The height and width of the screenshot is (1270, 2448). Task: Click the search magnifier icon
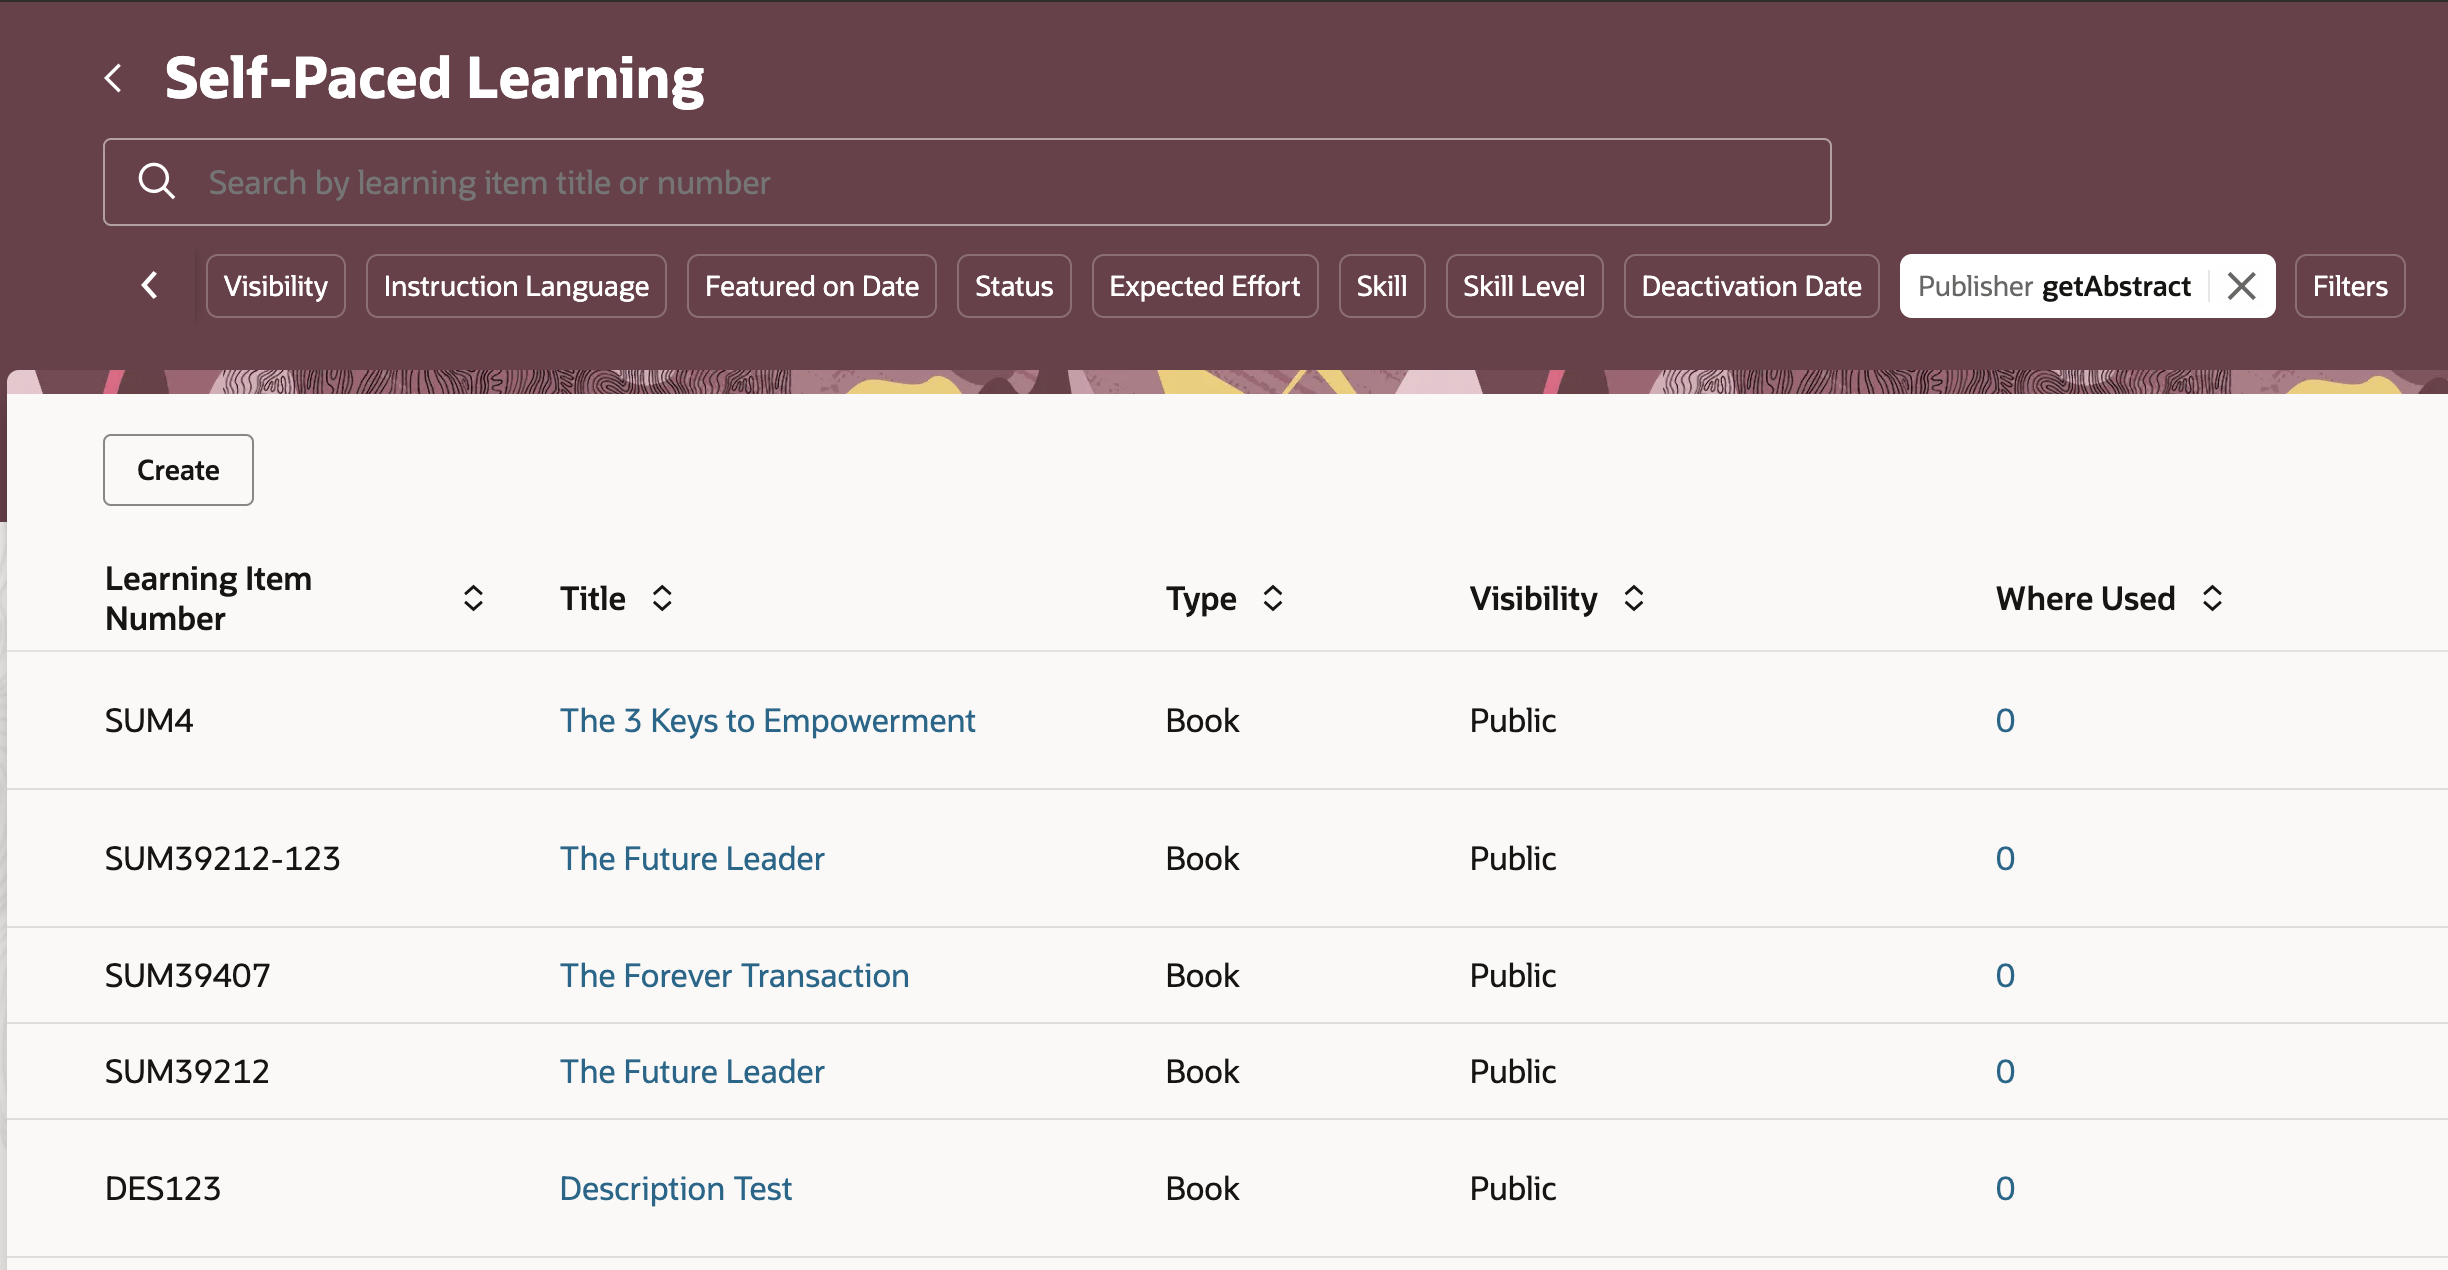tap(157, 182)
